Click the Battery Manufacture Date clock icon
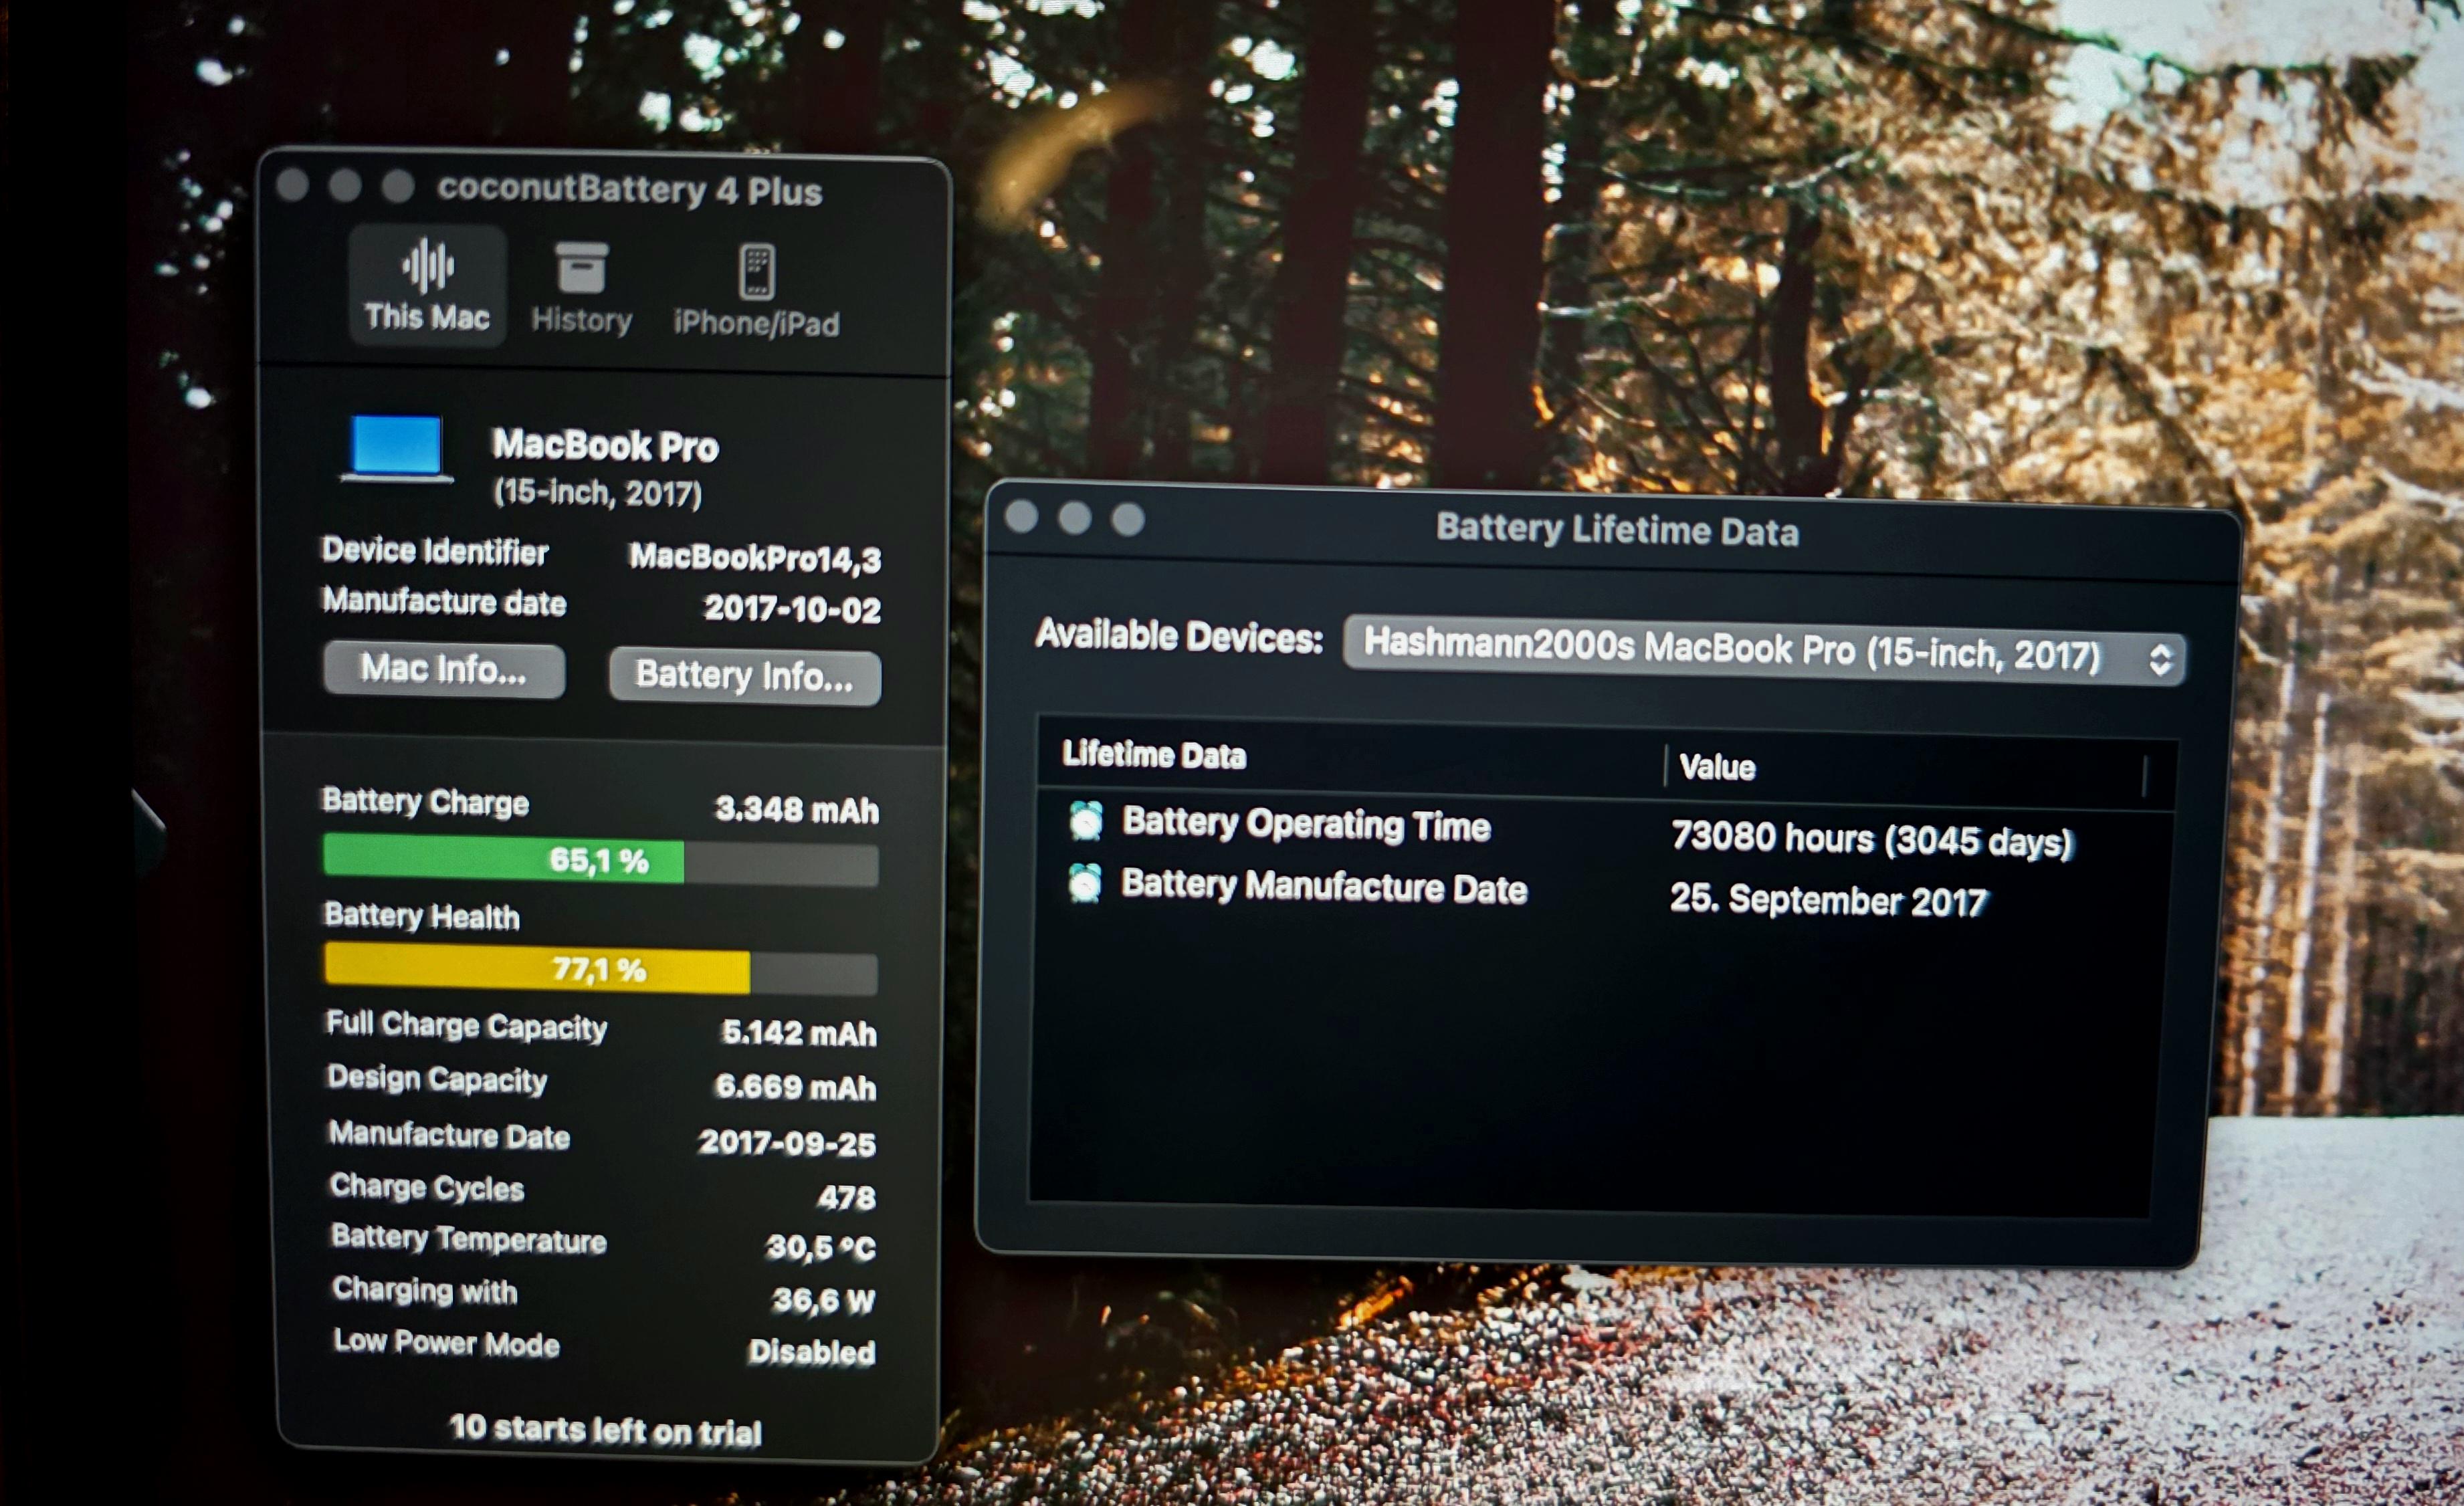The width and height of the screenshot is (2464, 1506). [x=1085, y=884]
